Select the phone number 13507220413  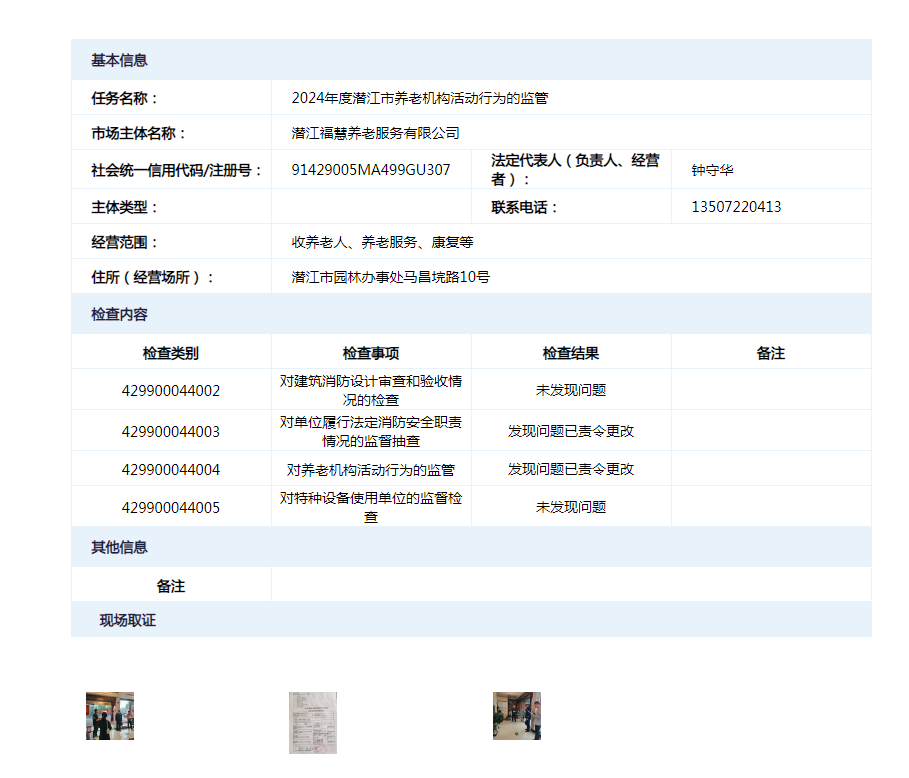736,207
